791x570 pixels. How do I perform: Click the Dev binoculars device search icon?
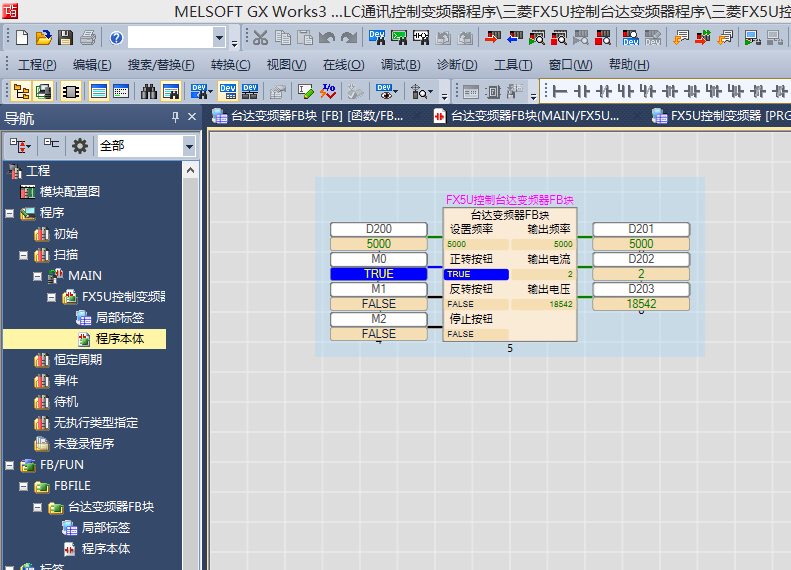click(377, 37)
